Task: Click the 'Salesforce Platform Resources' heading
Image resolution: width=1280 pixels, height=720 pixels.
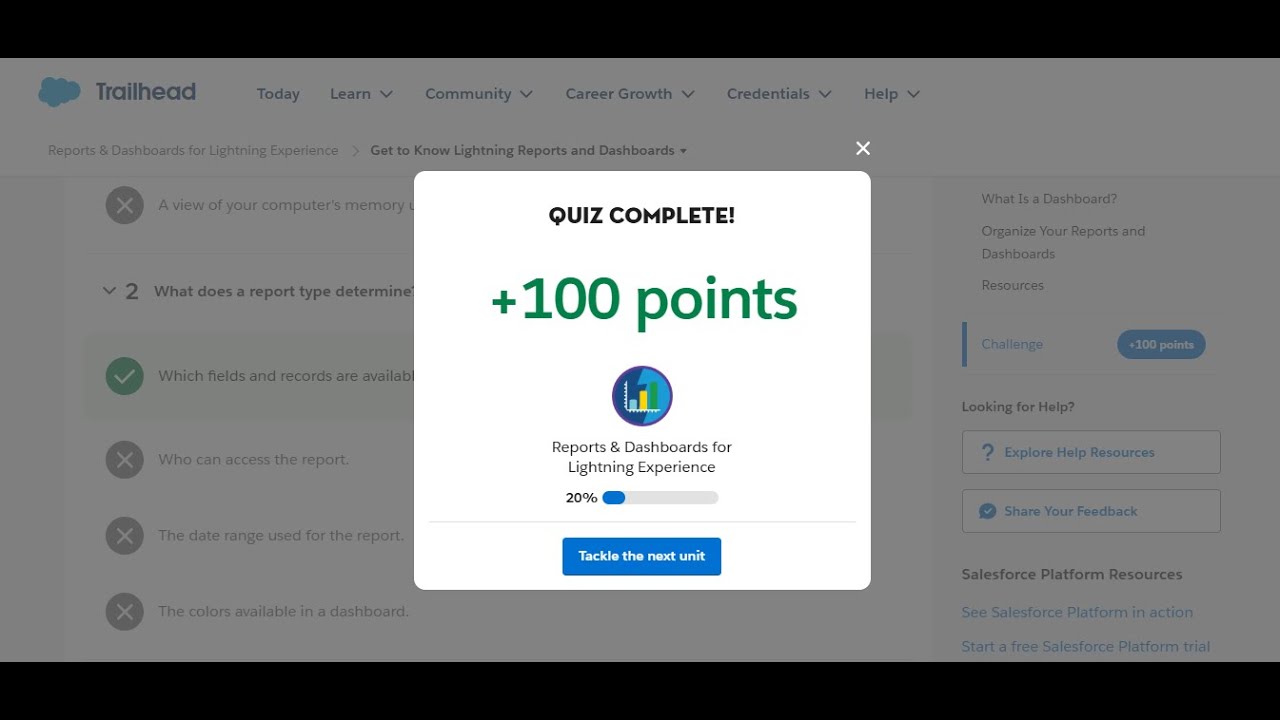Action: pyautogui.click(x=1072, y=574)
